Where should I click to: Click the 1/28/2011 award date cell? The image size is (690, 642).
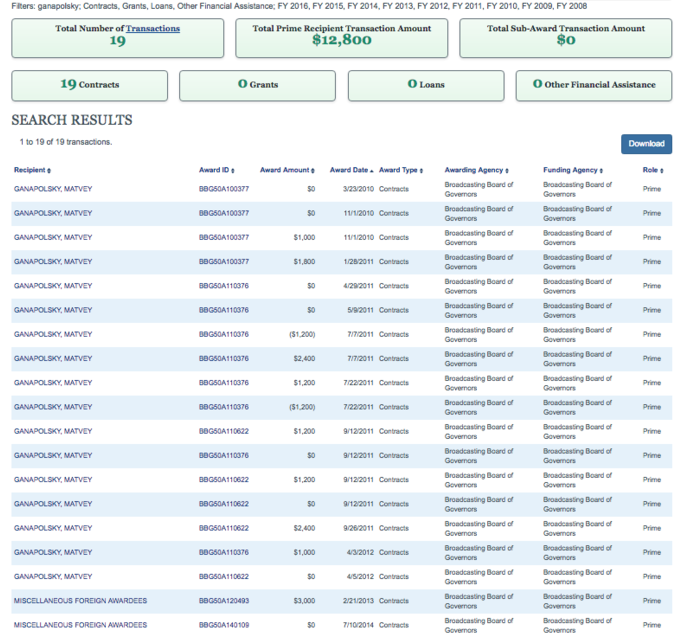pos(358,262)
